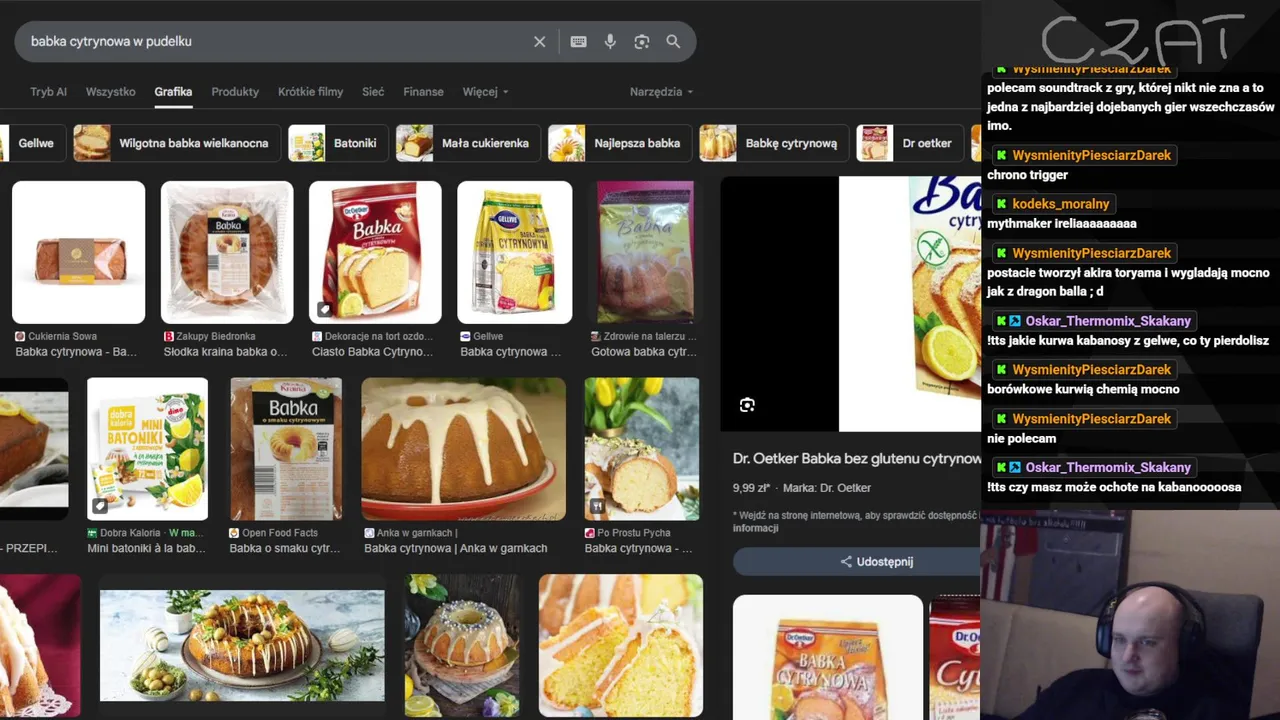This screenshot has width=1280, height=720.
Task: Select the Grafika tab
Action: [173, 91]
